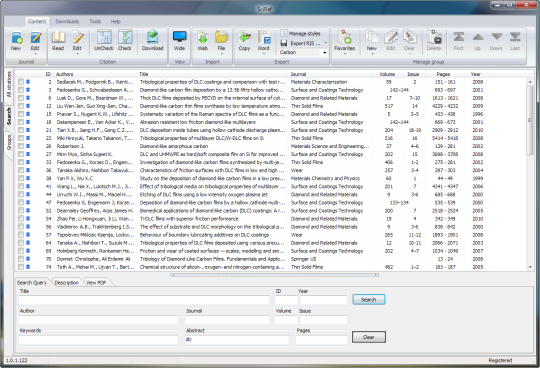540x368 pixels.
Task: Click the Edit journal icon
Action: (35, 38)
